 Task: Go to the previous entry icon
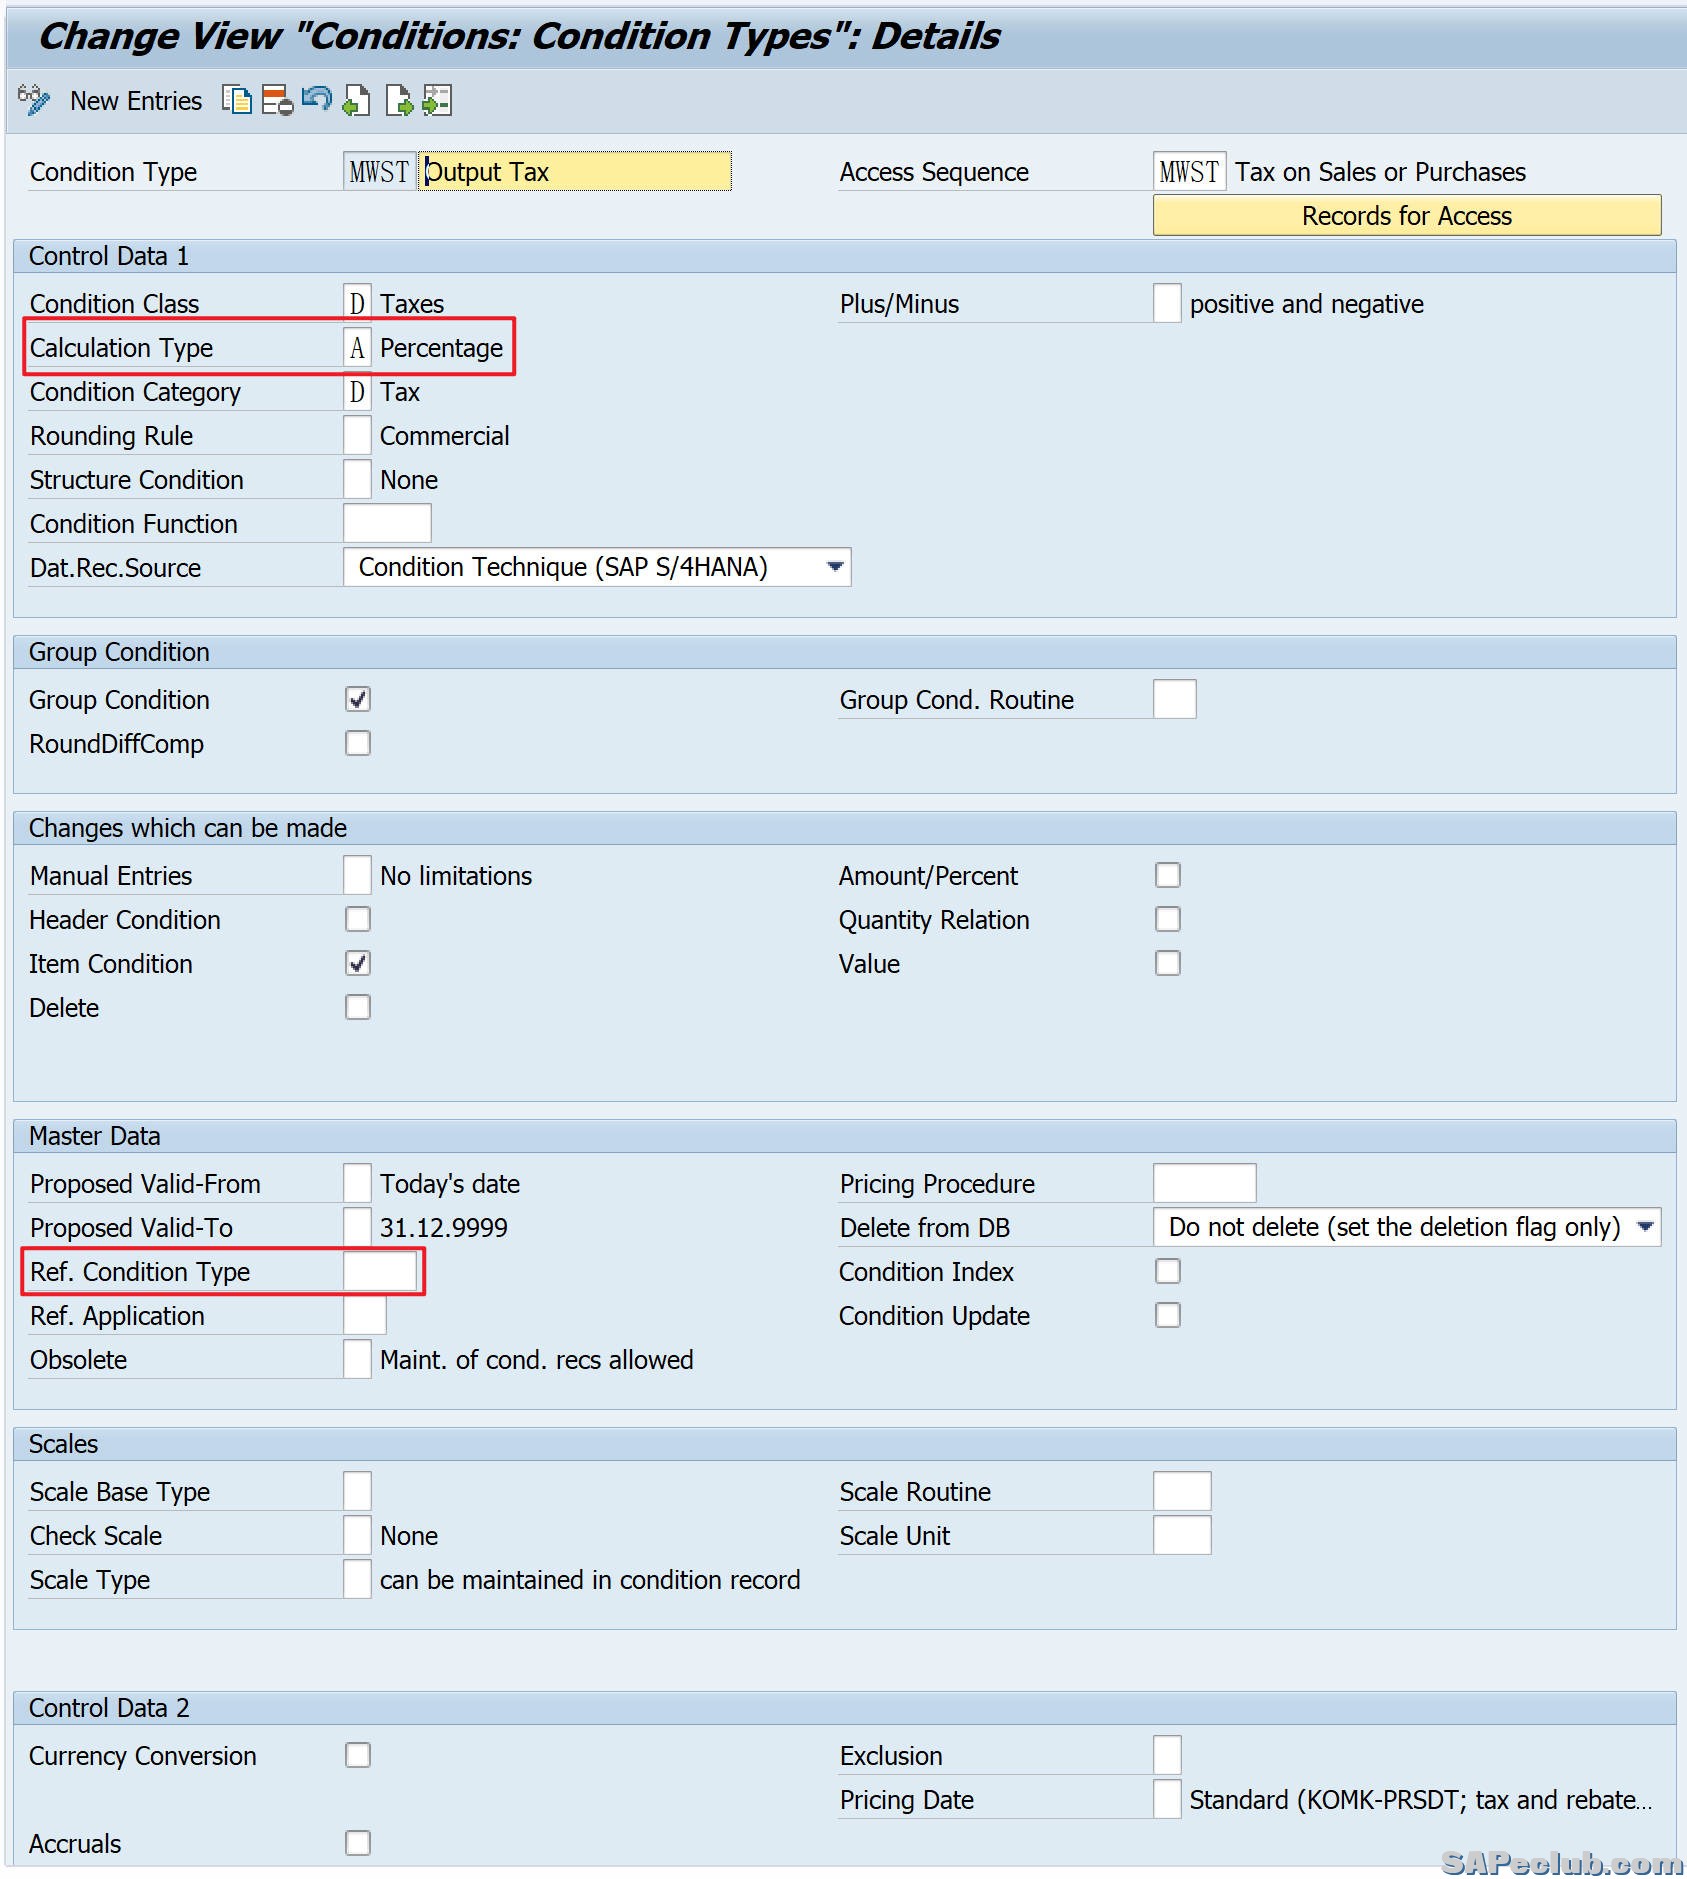(x=356, y=100)
